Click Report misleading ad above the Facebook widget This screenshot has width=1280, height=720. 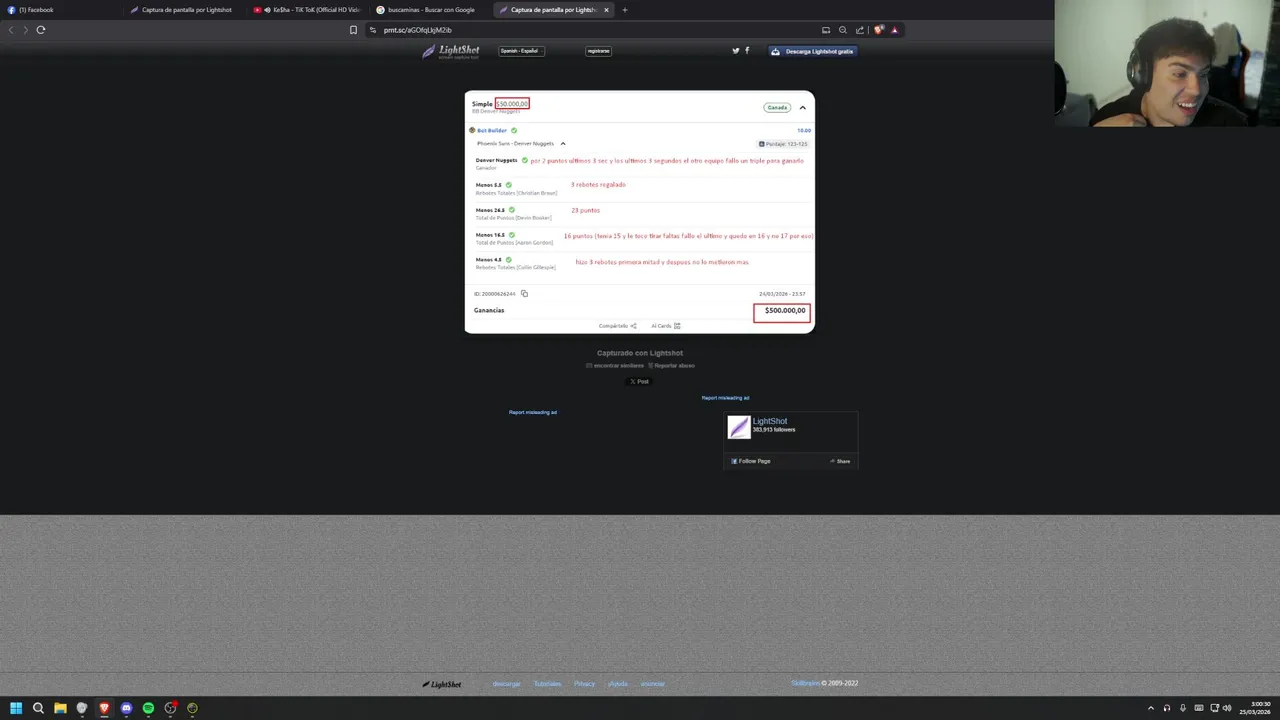725,398
